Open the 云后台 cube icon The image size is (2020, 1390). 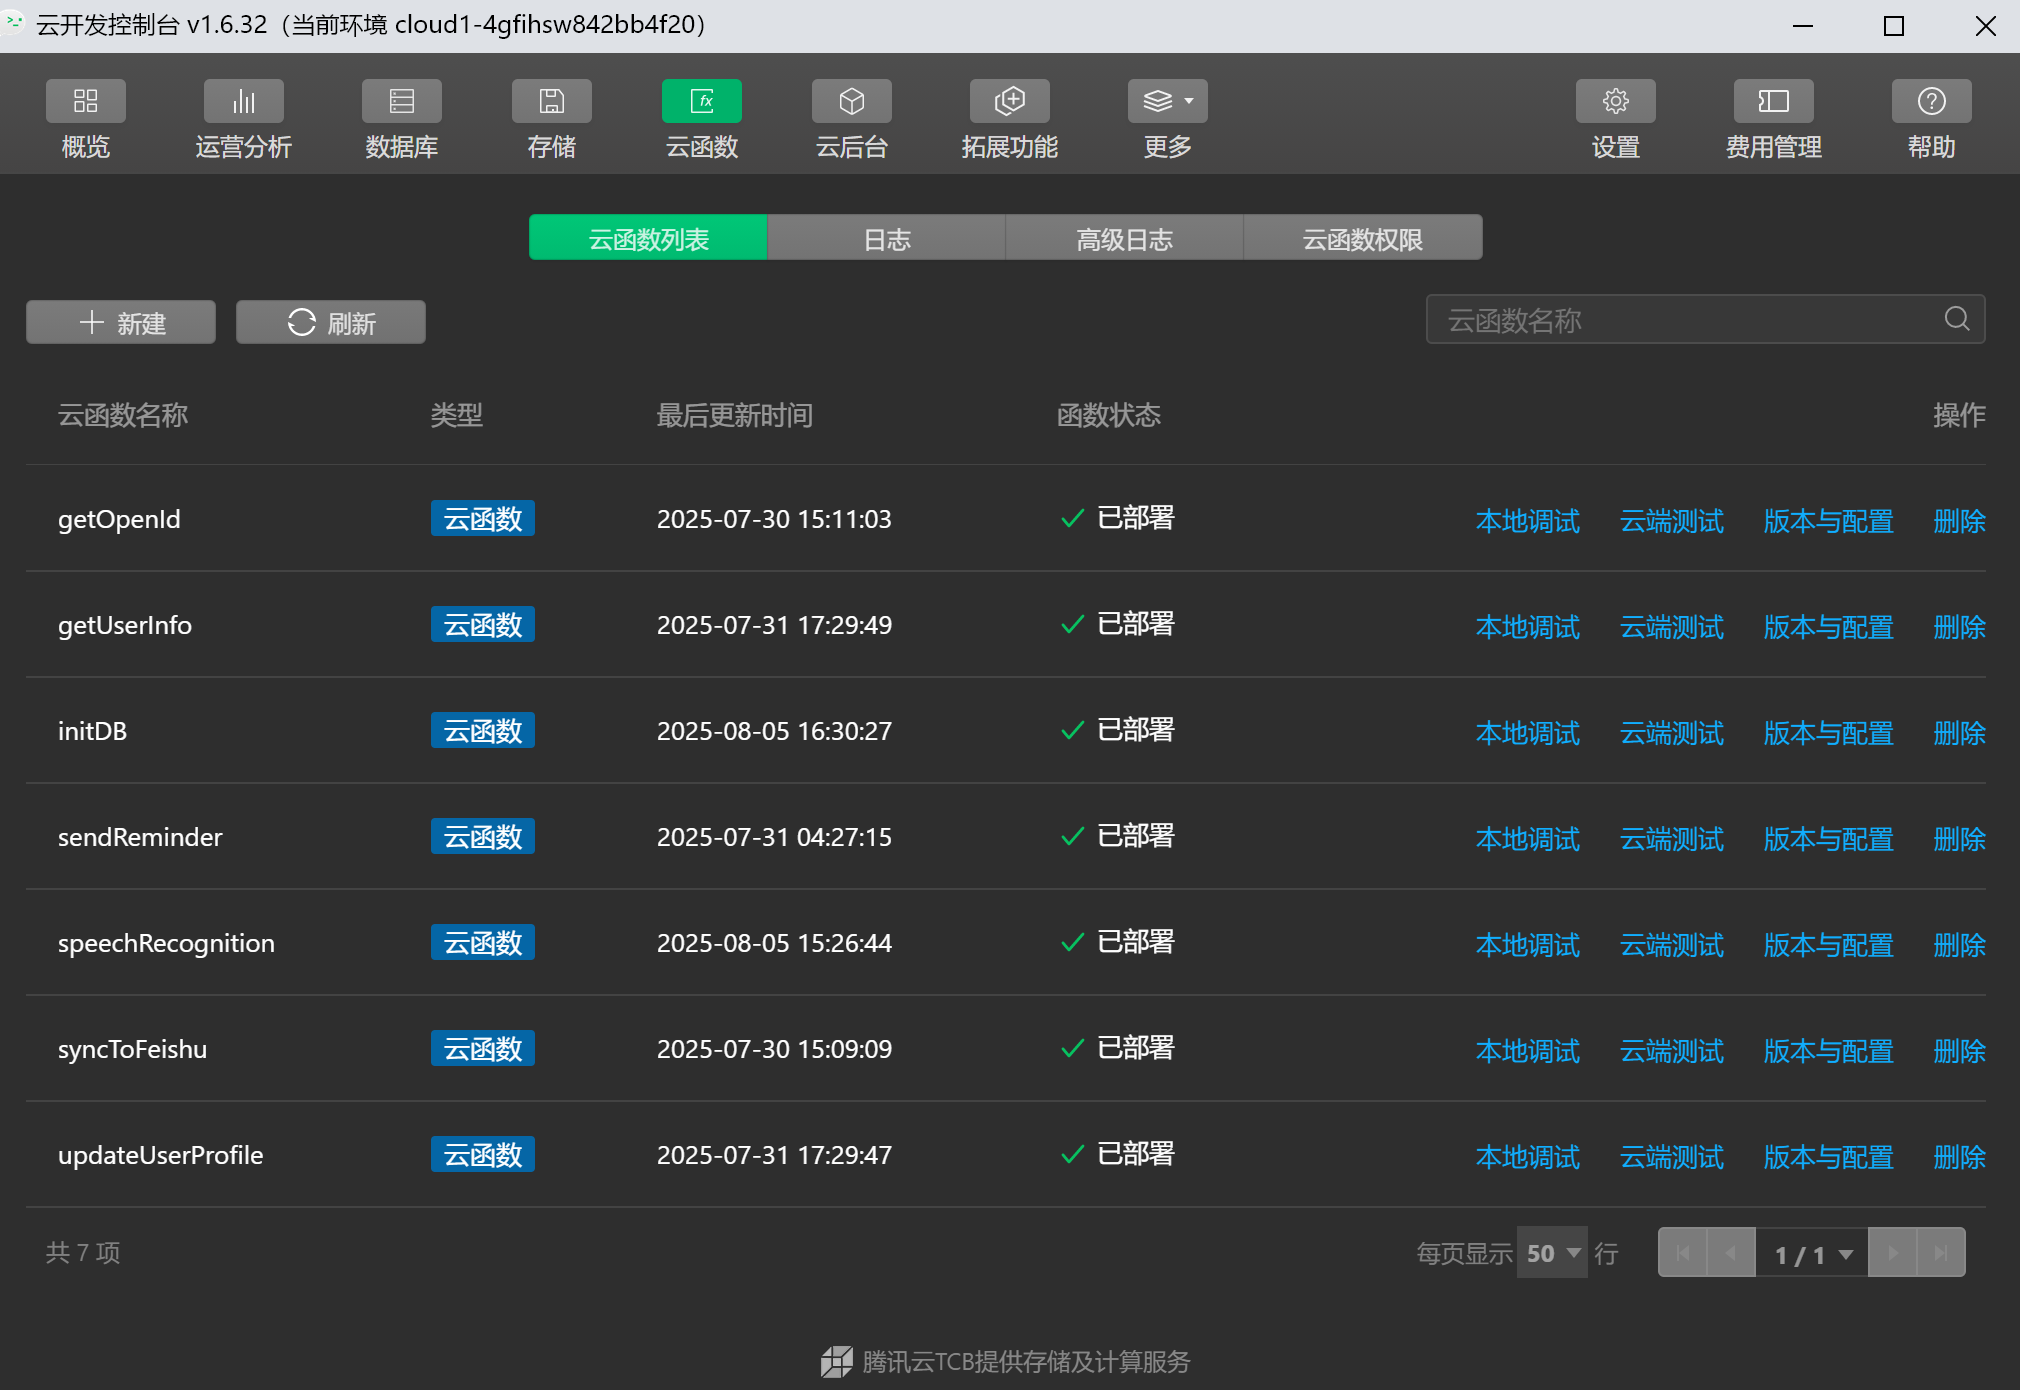coord(851,101)
